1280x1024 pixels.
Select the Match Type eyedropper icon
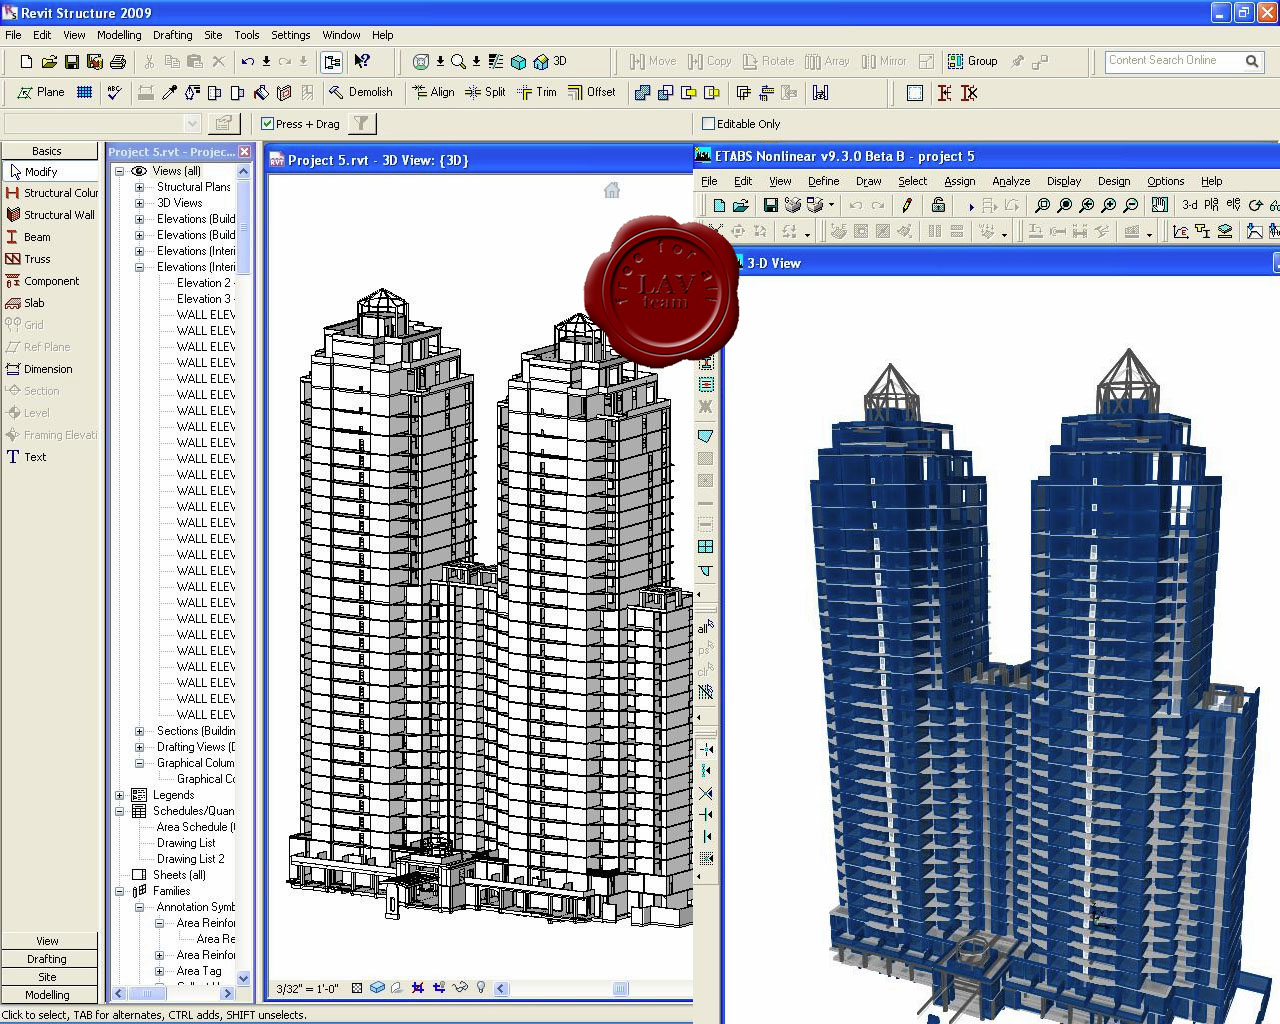coord(169,93)
